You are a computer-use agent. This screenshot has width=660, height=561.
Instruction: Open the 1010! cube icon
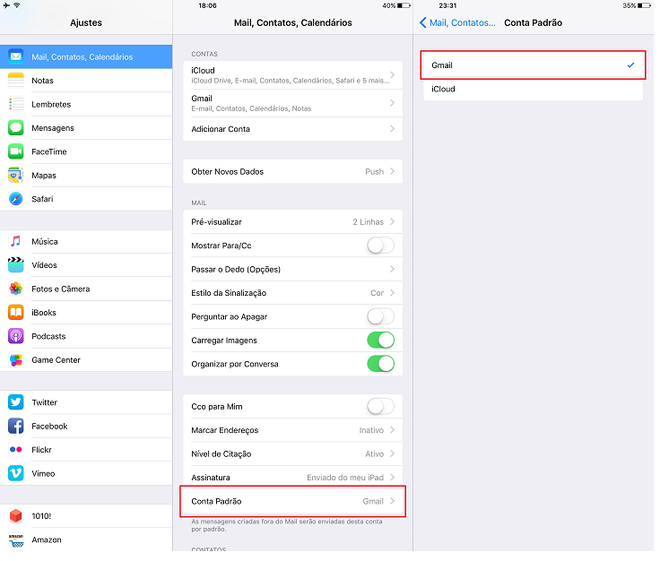pyautogui.click(x=16, y=516)
